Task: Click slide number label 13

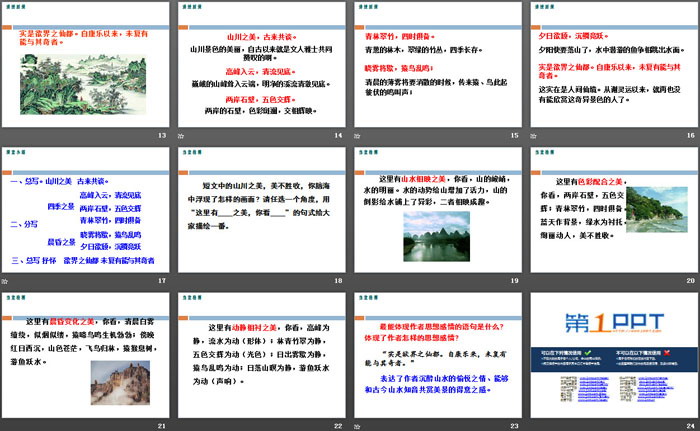Action: point(162,135)
